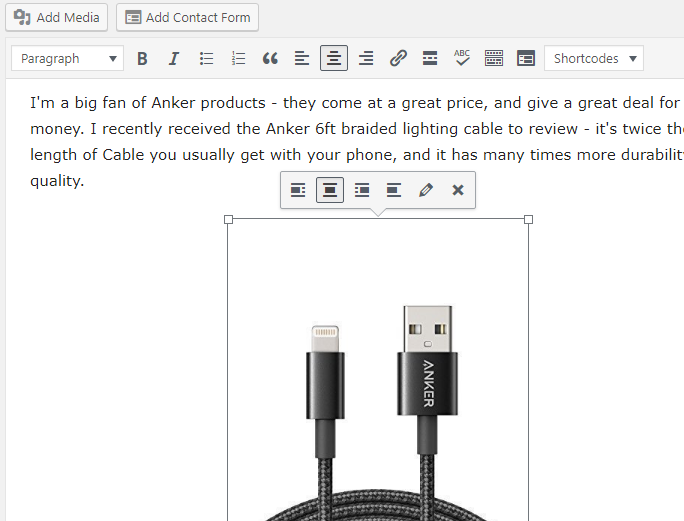Click the contact form toolbar icon

point(526,58)
